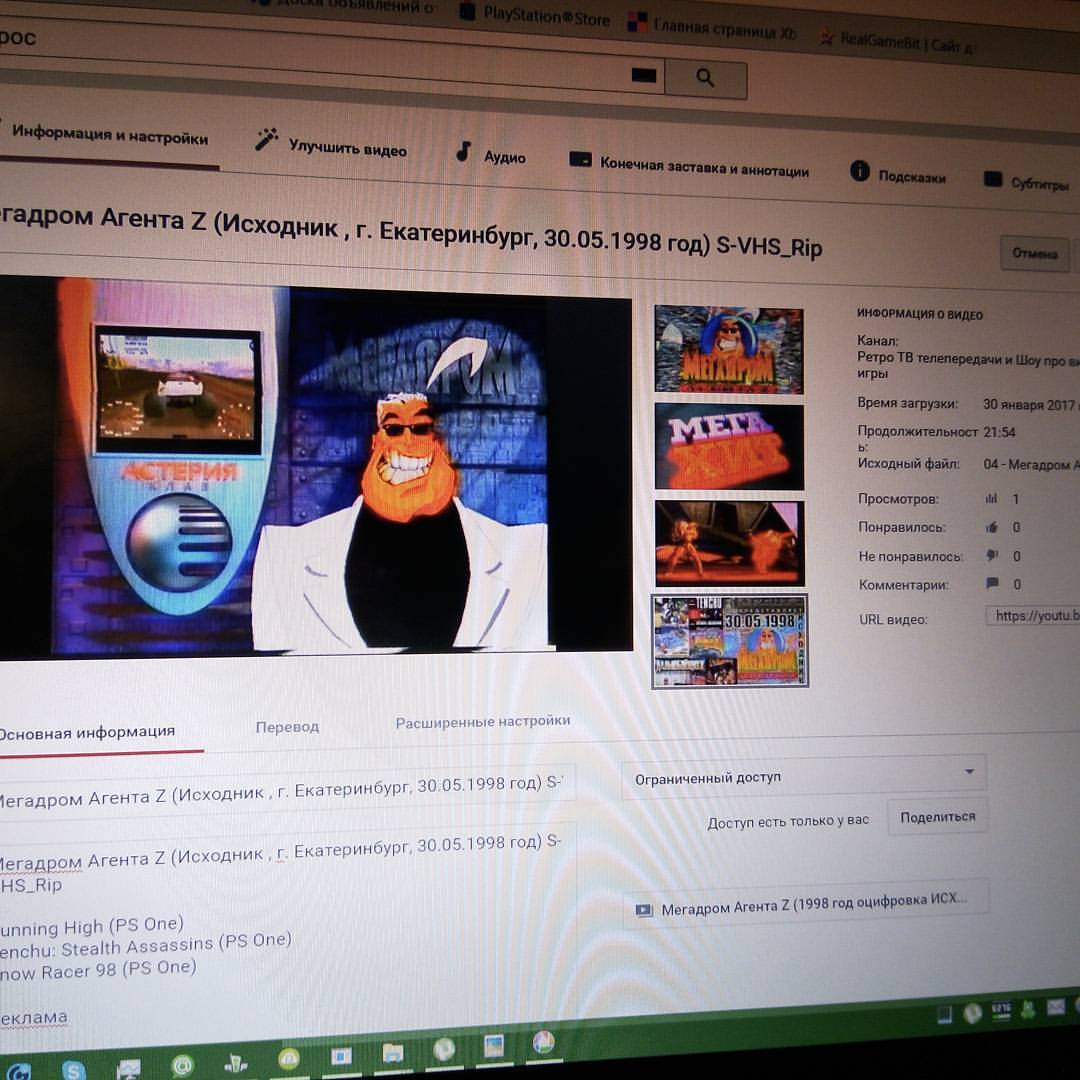Click the magnifier search button

coord(705,78)
